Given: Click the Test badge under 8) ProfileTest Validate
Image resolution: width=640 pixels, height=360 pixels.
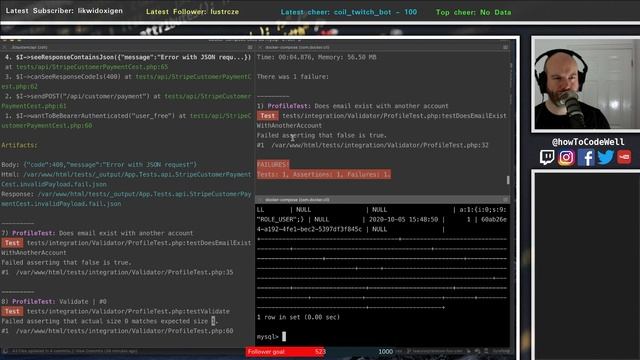Looking at the screenshot, I should [x=12, y=311].
